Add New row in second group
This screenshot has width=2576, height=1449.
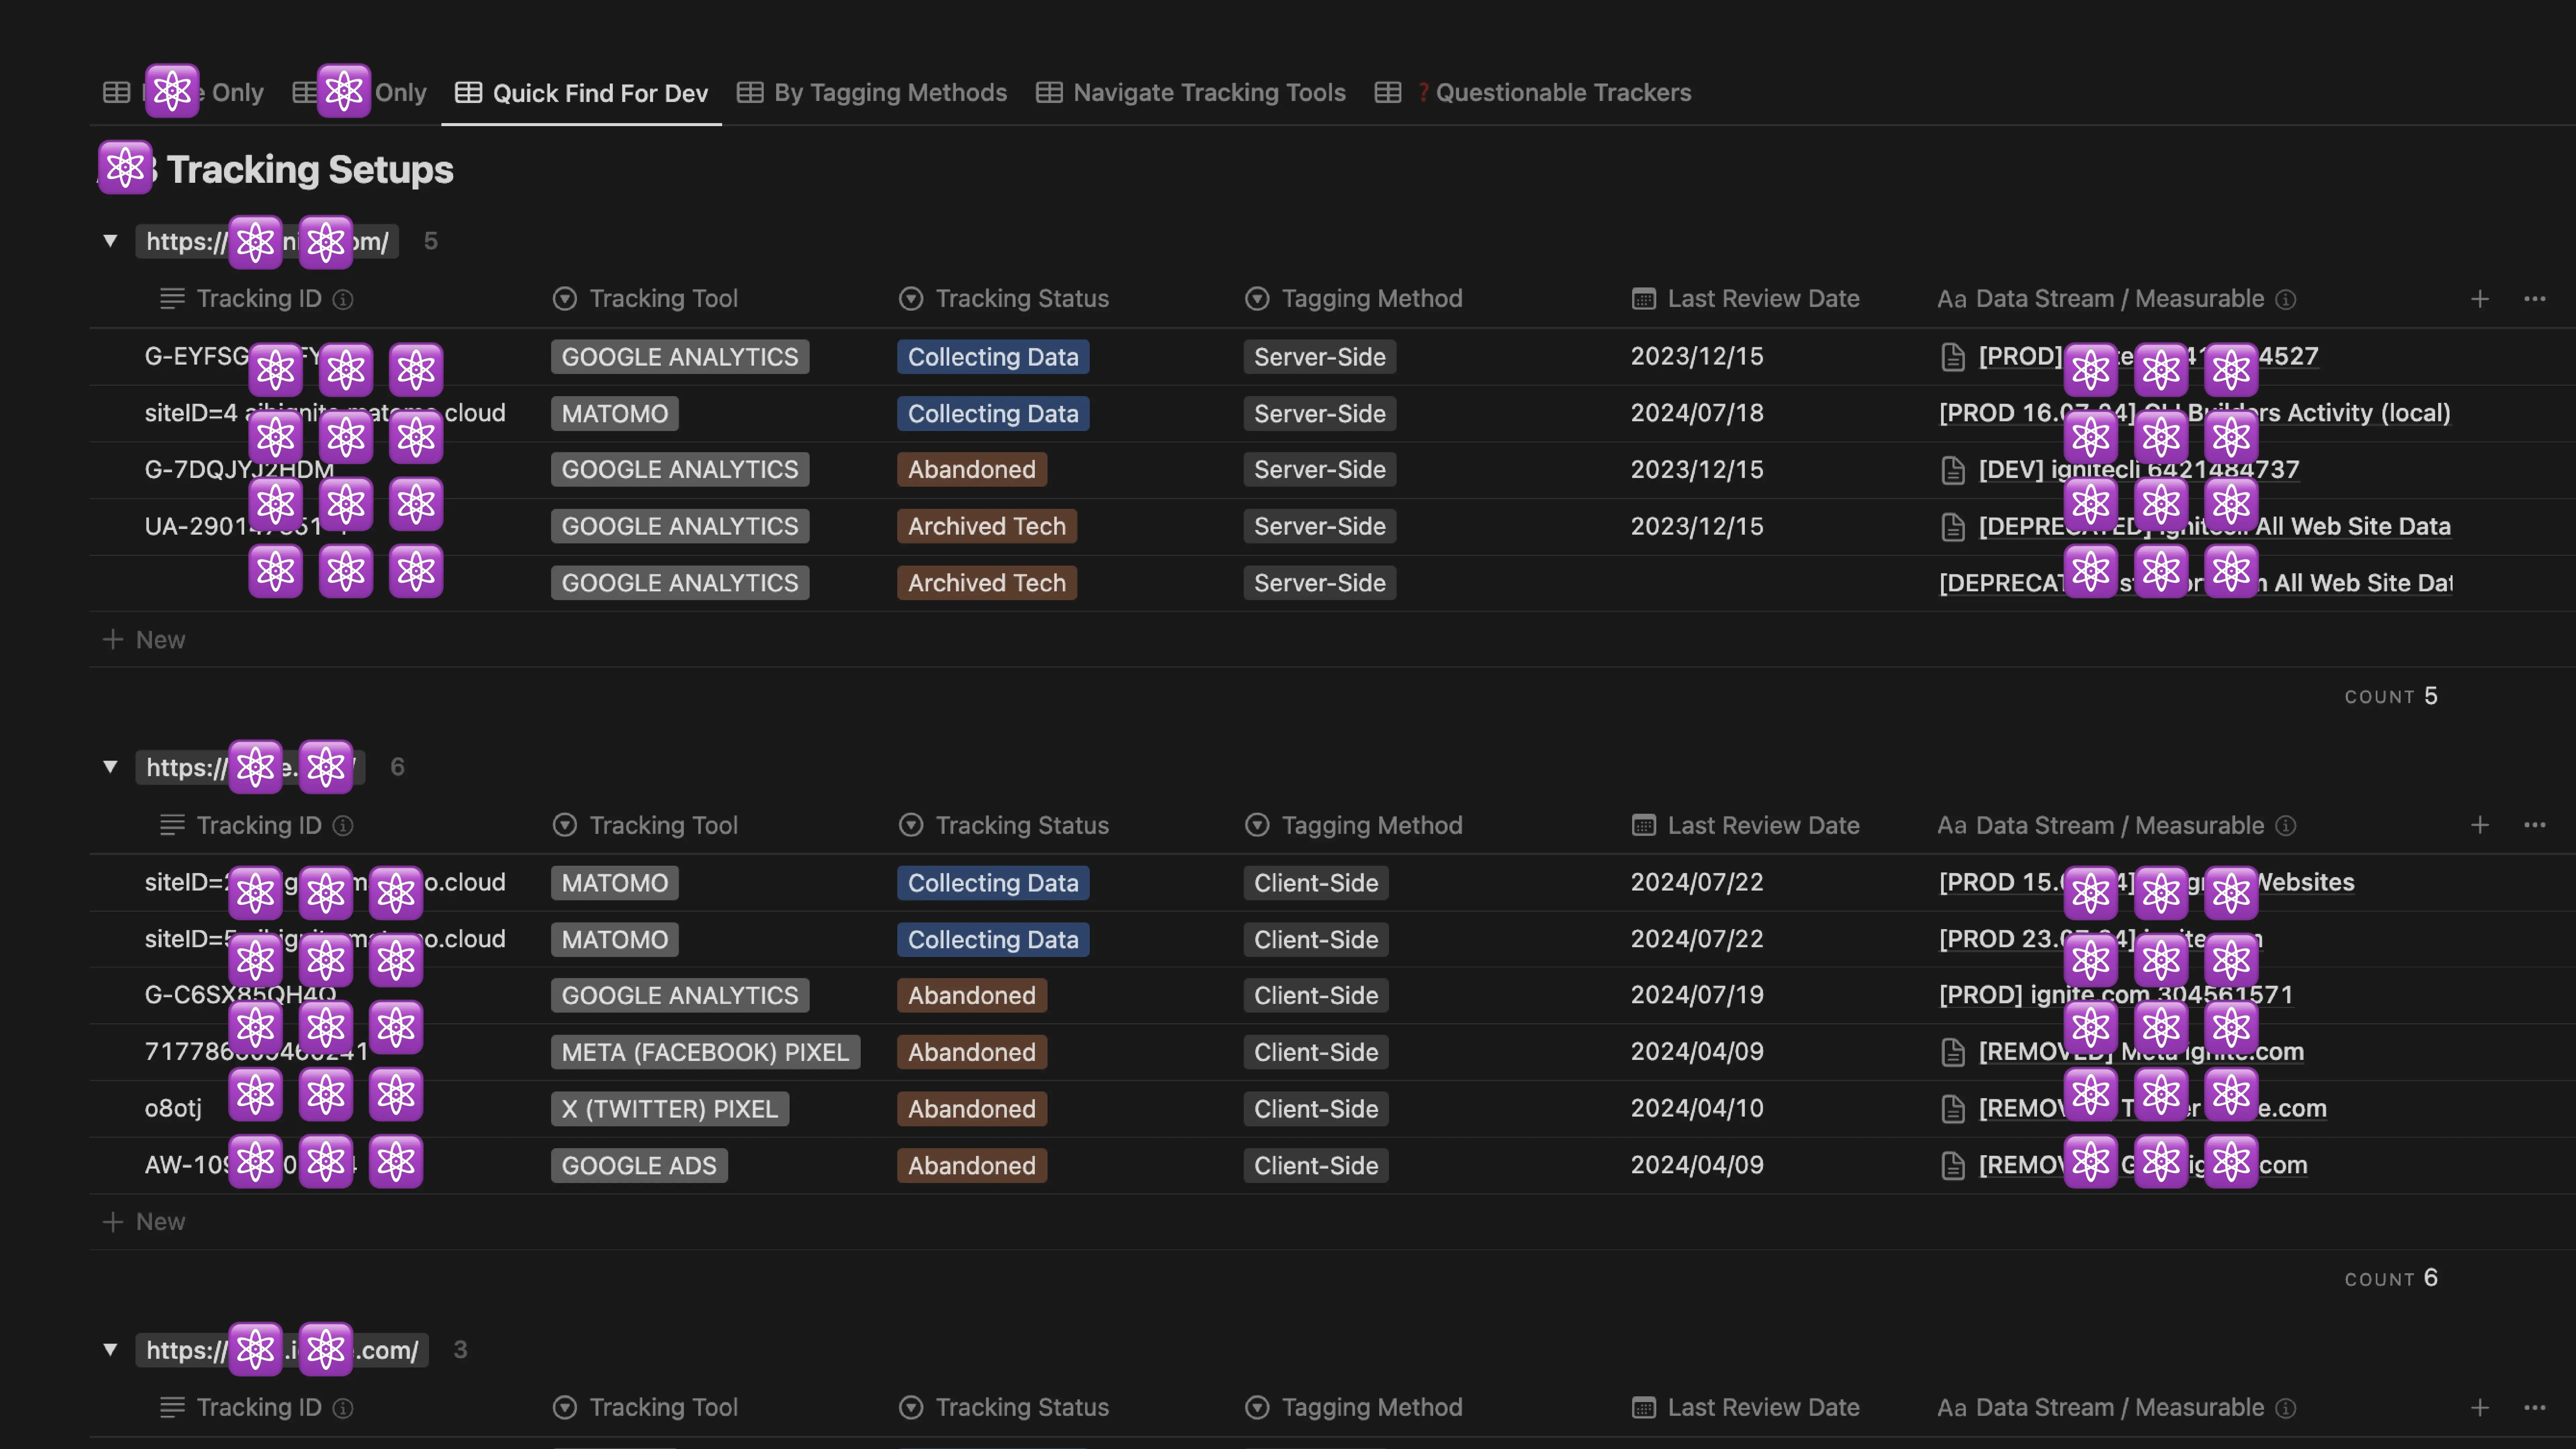pos(145,1222)
